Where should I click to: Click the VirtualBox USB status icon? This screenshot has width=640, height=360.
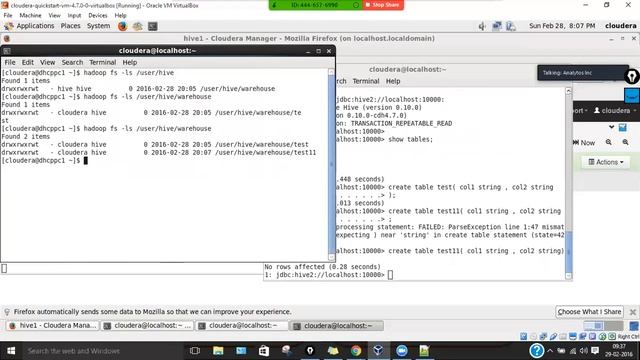point(553,337)
